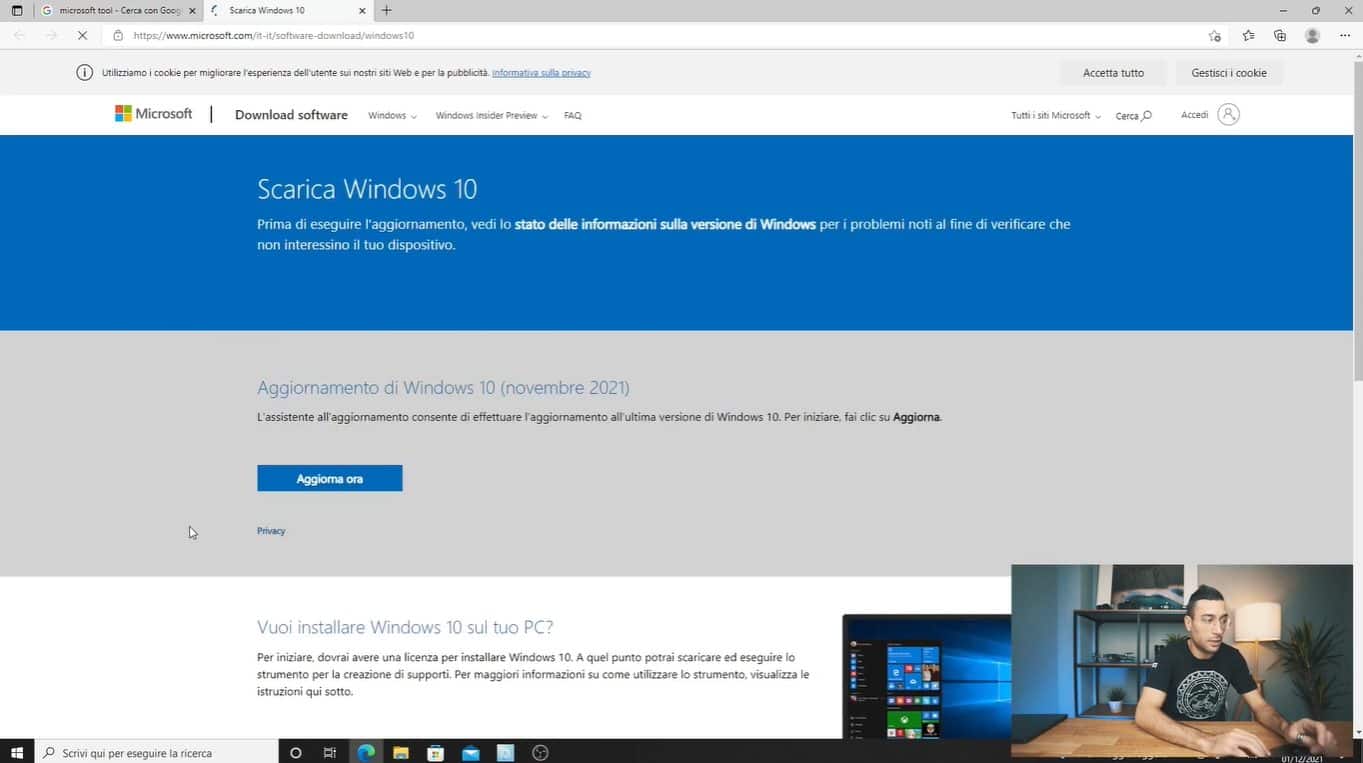The width and height of the screenshot is (1363, 763).
Task: Open File Explorer from the taskbar
Action: 400,752
